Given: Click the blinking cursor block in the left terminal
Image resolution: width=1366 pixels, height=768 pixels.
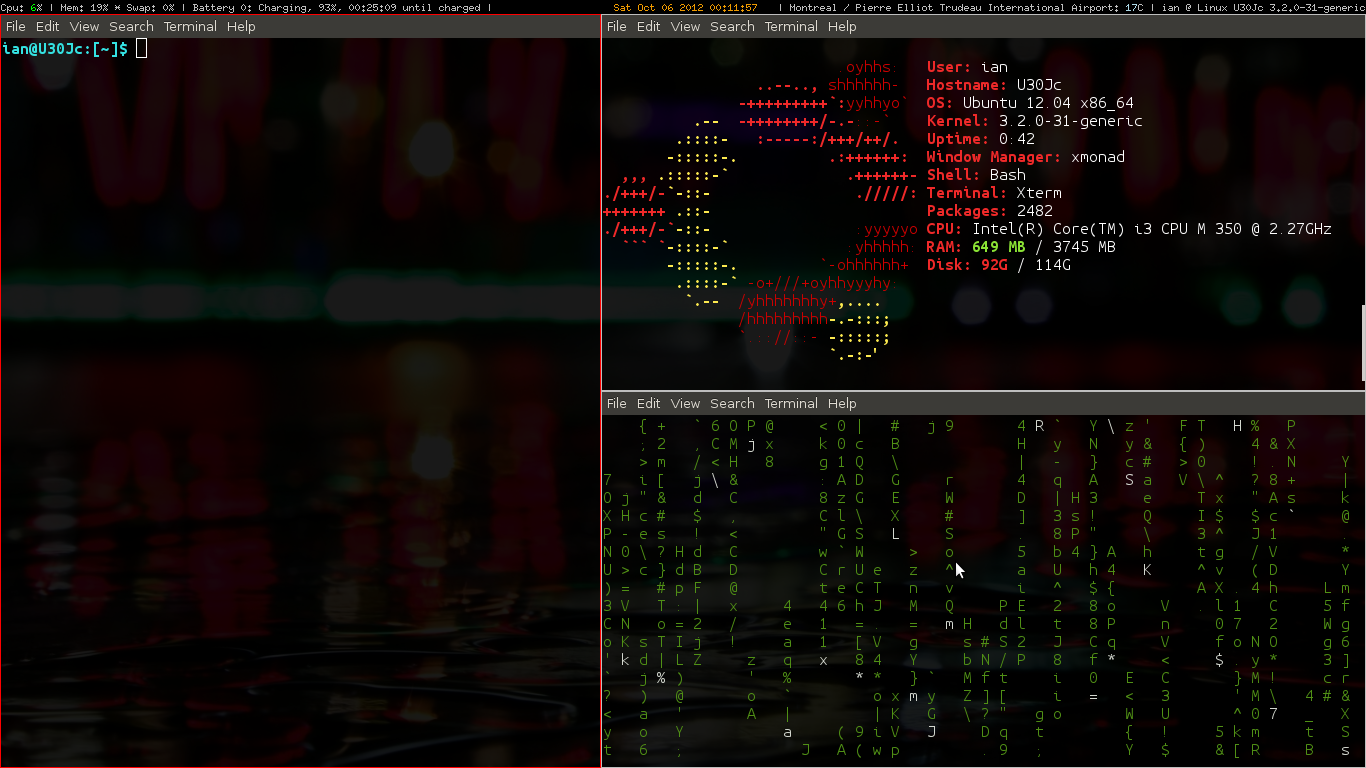Looking at the screenshot, I should click(140, 47).
